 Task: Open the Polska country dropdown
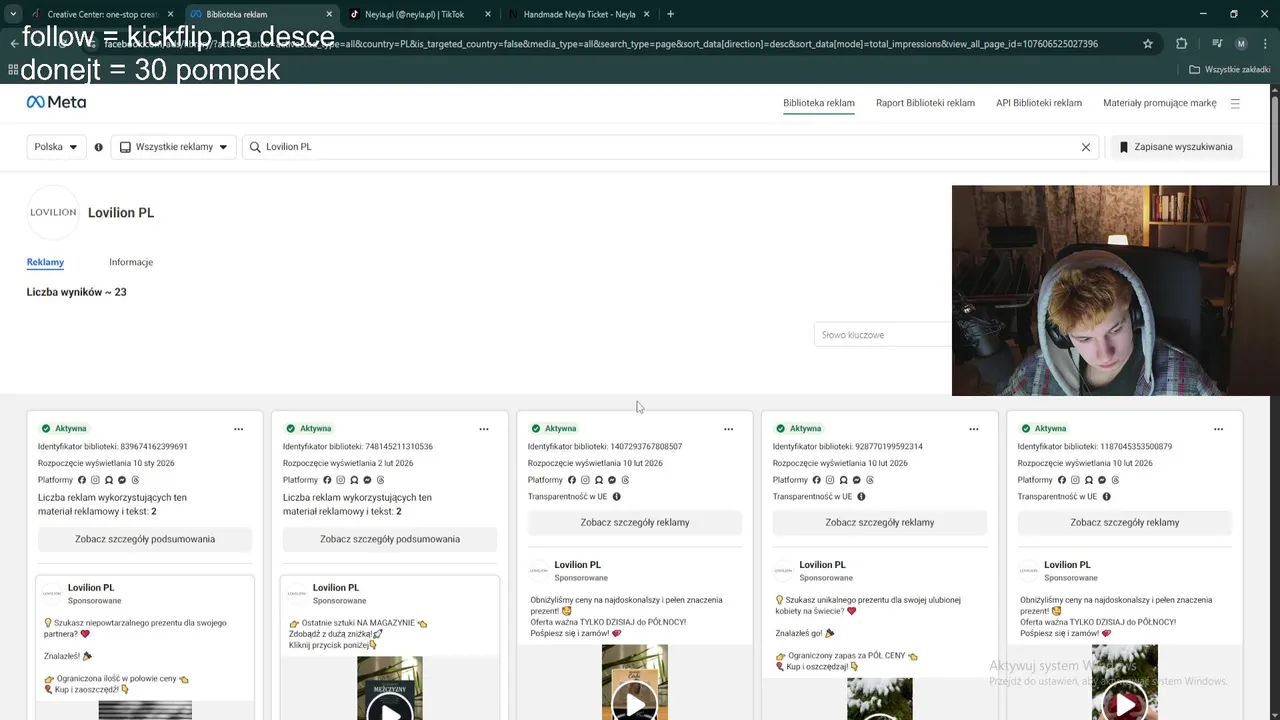point(57,147)
